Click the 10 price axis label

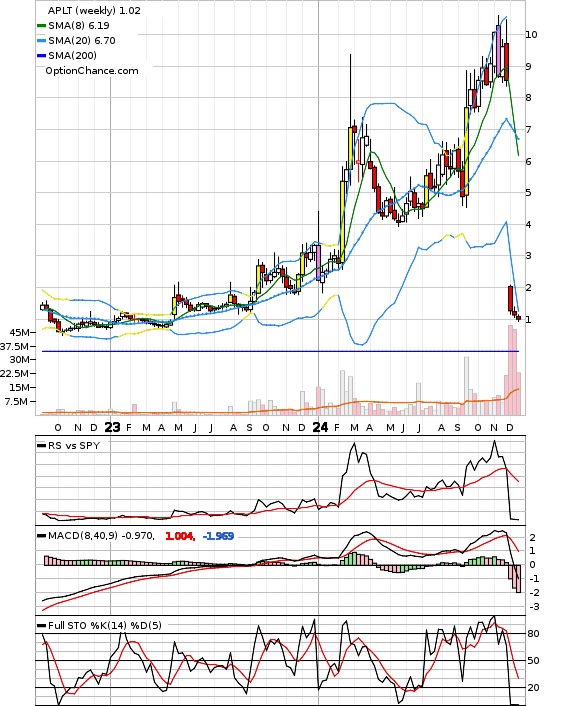pos(531,35)
